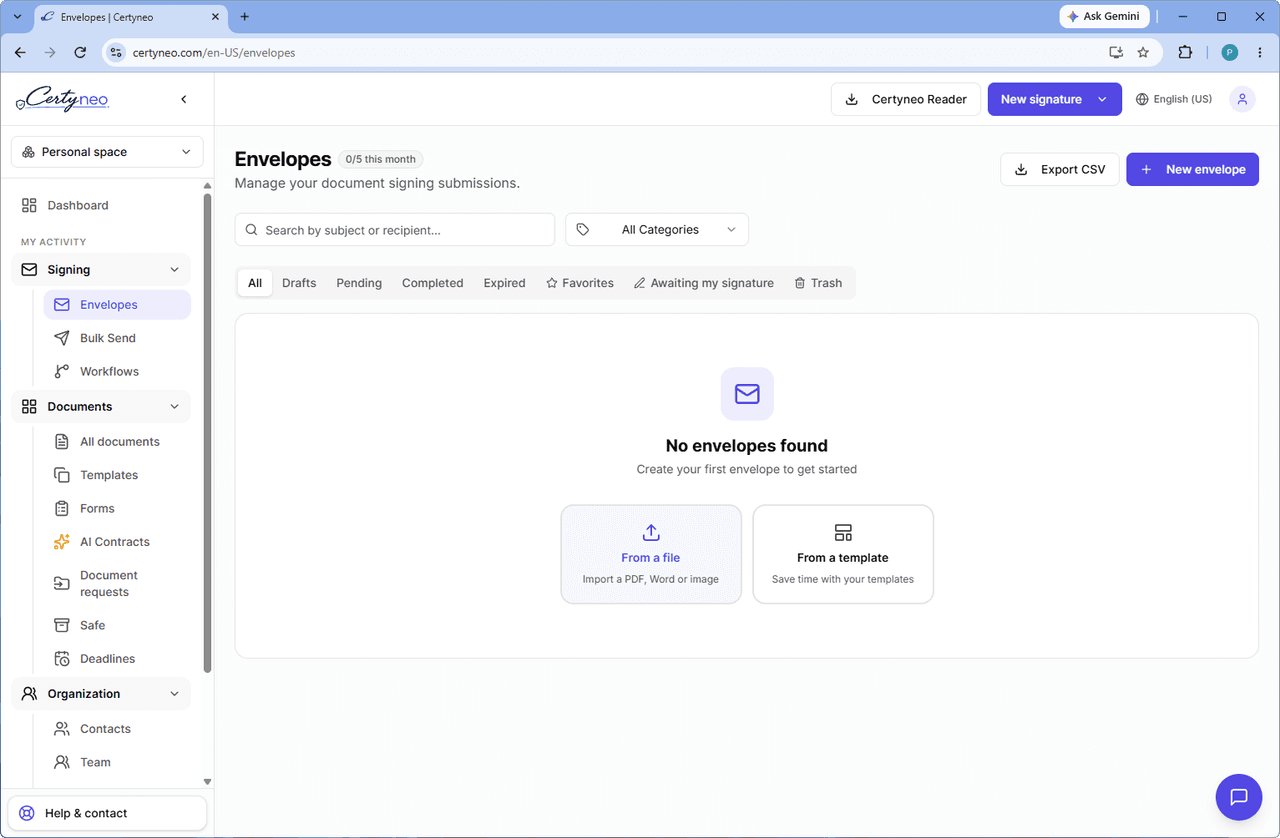Open the chat bubble support widget
Screen dimensions: 1280x838
1239,797
